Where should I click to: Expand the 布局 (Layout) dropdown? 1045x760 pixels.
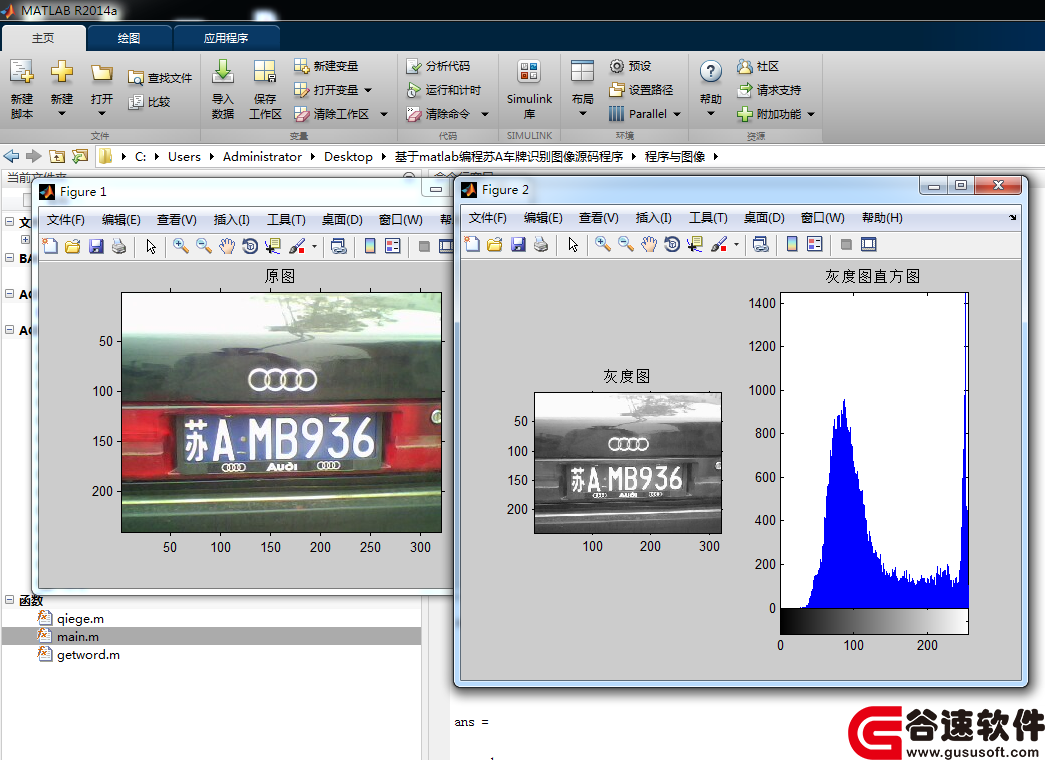pyautogui.click(x=582, y=113)
